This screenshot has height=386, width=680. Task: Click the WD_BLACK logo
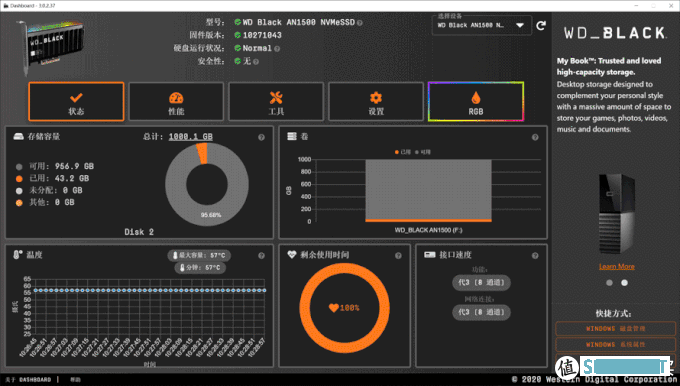tap(615, 33)
